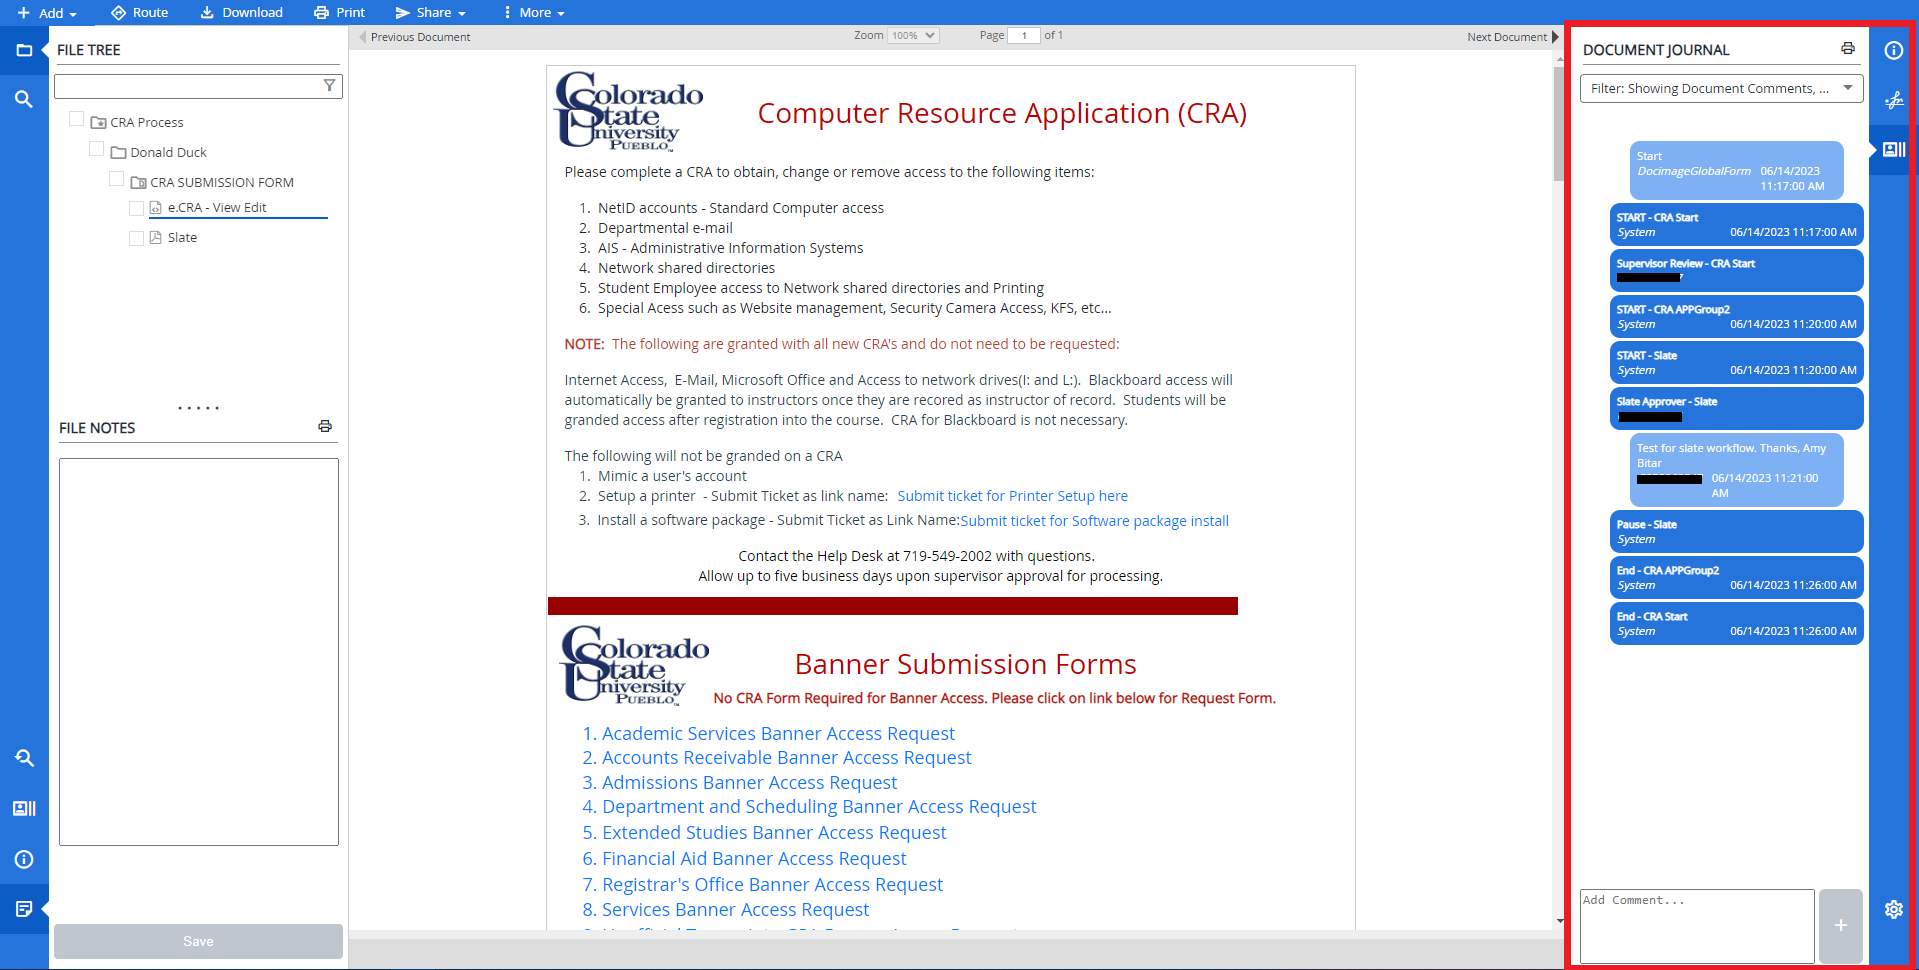1919x970 pixels.
Task: Open the More menu
Action: [x=535, y=13]
